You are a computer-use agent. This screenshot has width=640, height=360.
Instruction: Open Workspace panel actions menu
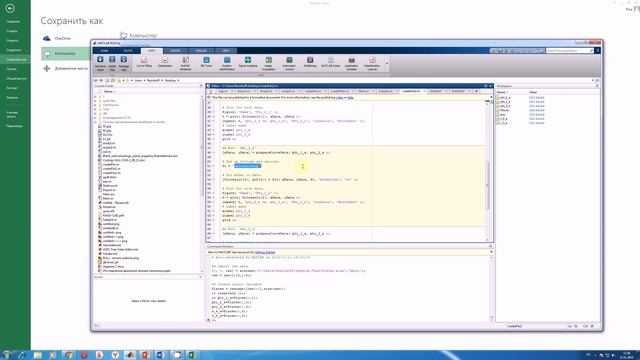597,86
